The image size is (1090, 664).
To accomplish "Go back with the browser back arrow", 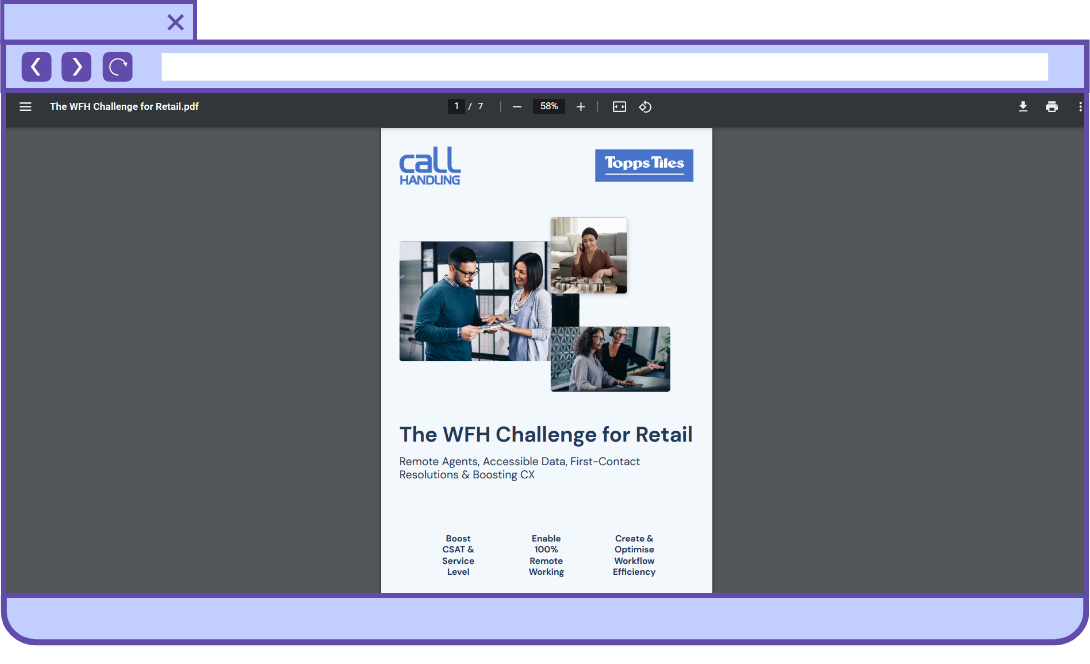I will click(37, 67).
